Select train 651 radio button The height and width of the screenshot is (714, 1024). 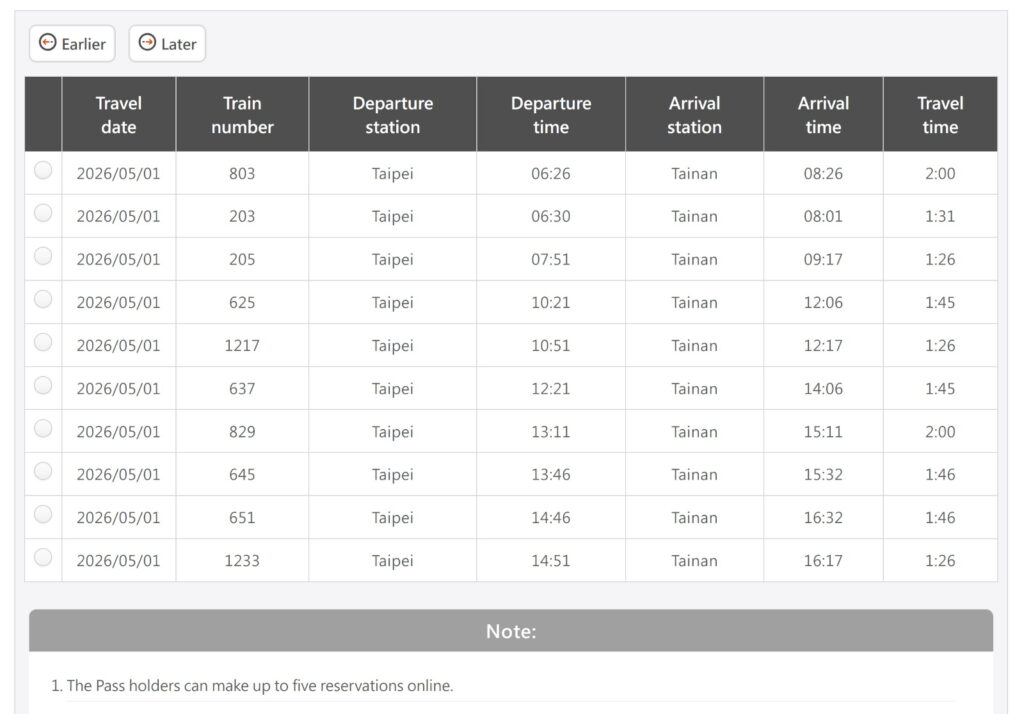(43, 514)
